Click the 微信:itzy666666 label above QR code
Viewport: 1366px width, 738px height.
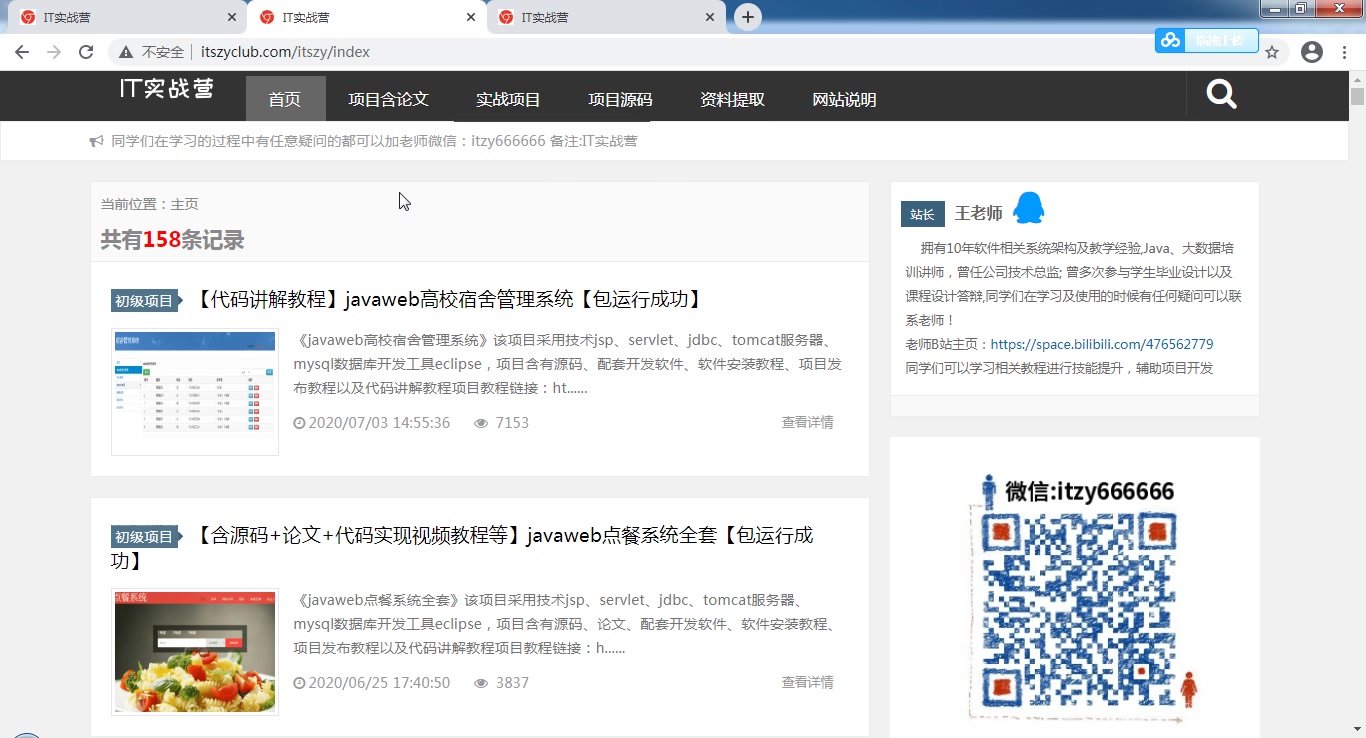(x=1089, y=491)
